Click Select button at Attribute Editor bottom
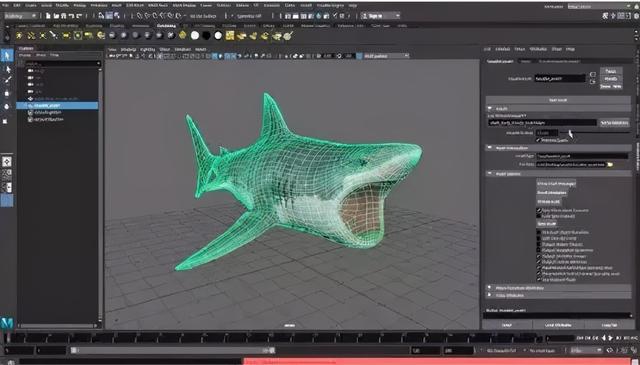 tap(507, 325)
